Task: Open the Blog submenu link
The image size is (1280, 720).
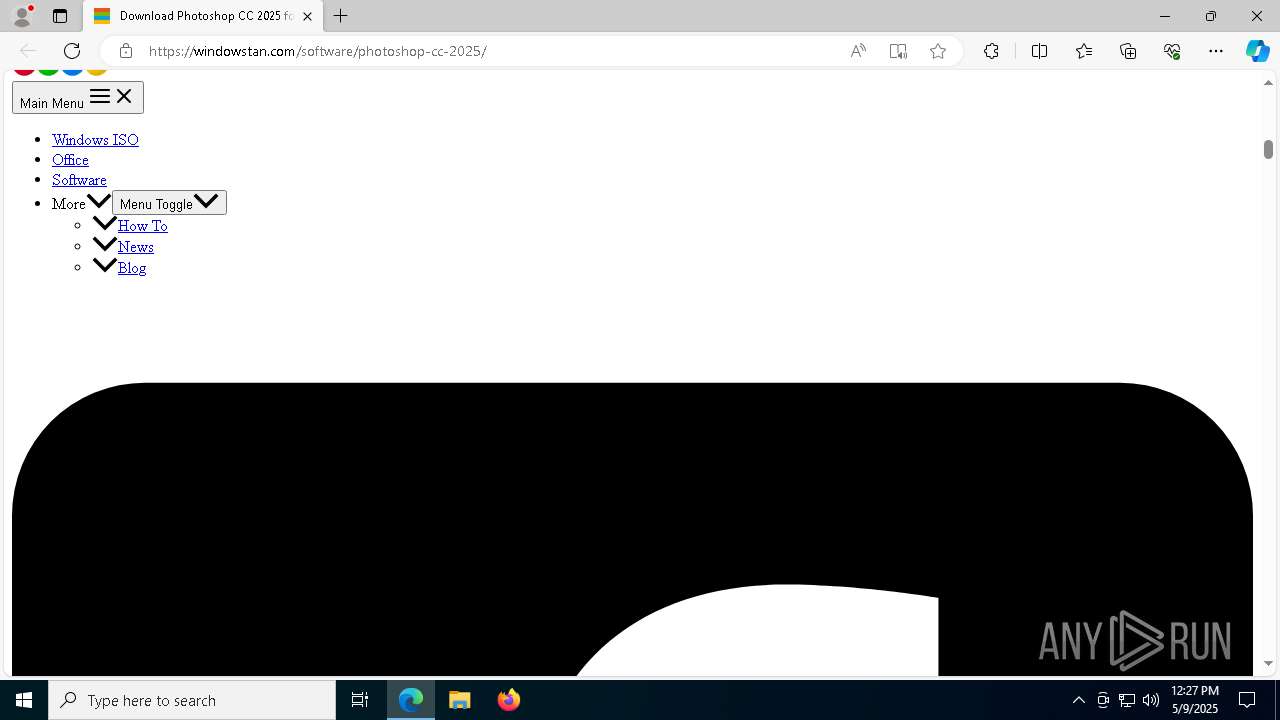Action: (x=132, y=268)
